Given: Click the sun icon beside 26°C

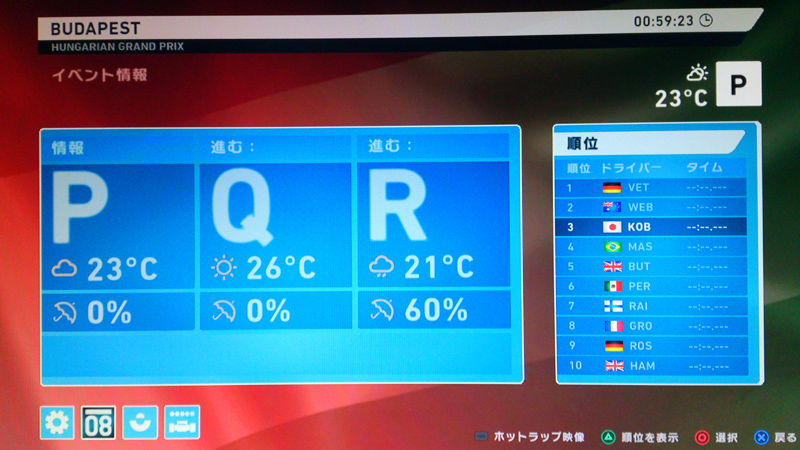Looking at the screenshot, I should 224,267.
